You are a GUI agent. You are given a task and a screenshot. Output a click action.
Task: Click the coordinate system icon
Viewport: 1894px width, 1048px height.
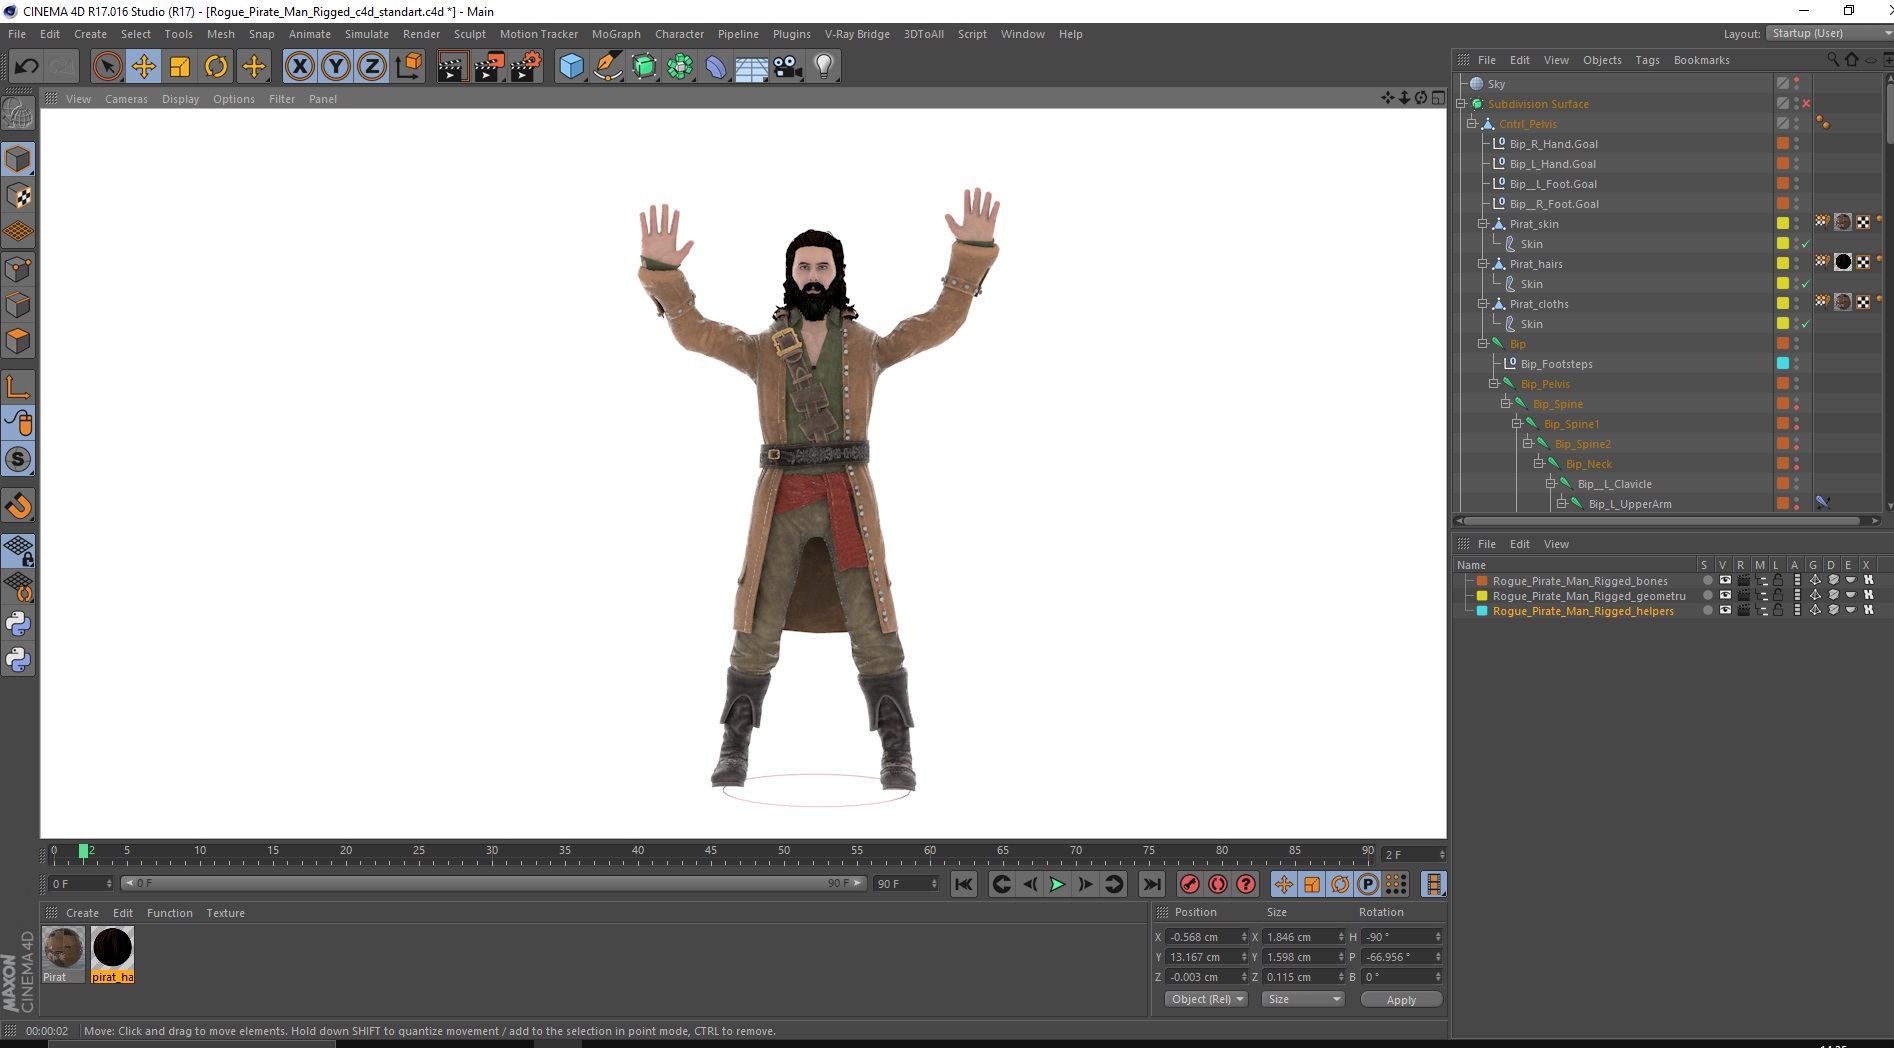click(408, 67)
